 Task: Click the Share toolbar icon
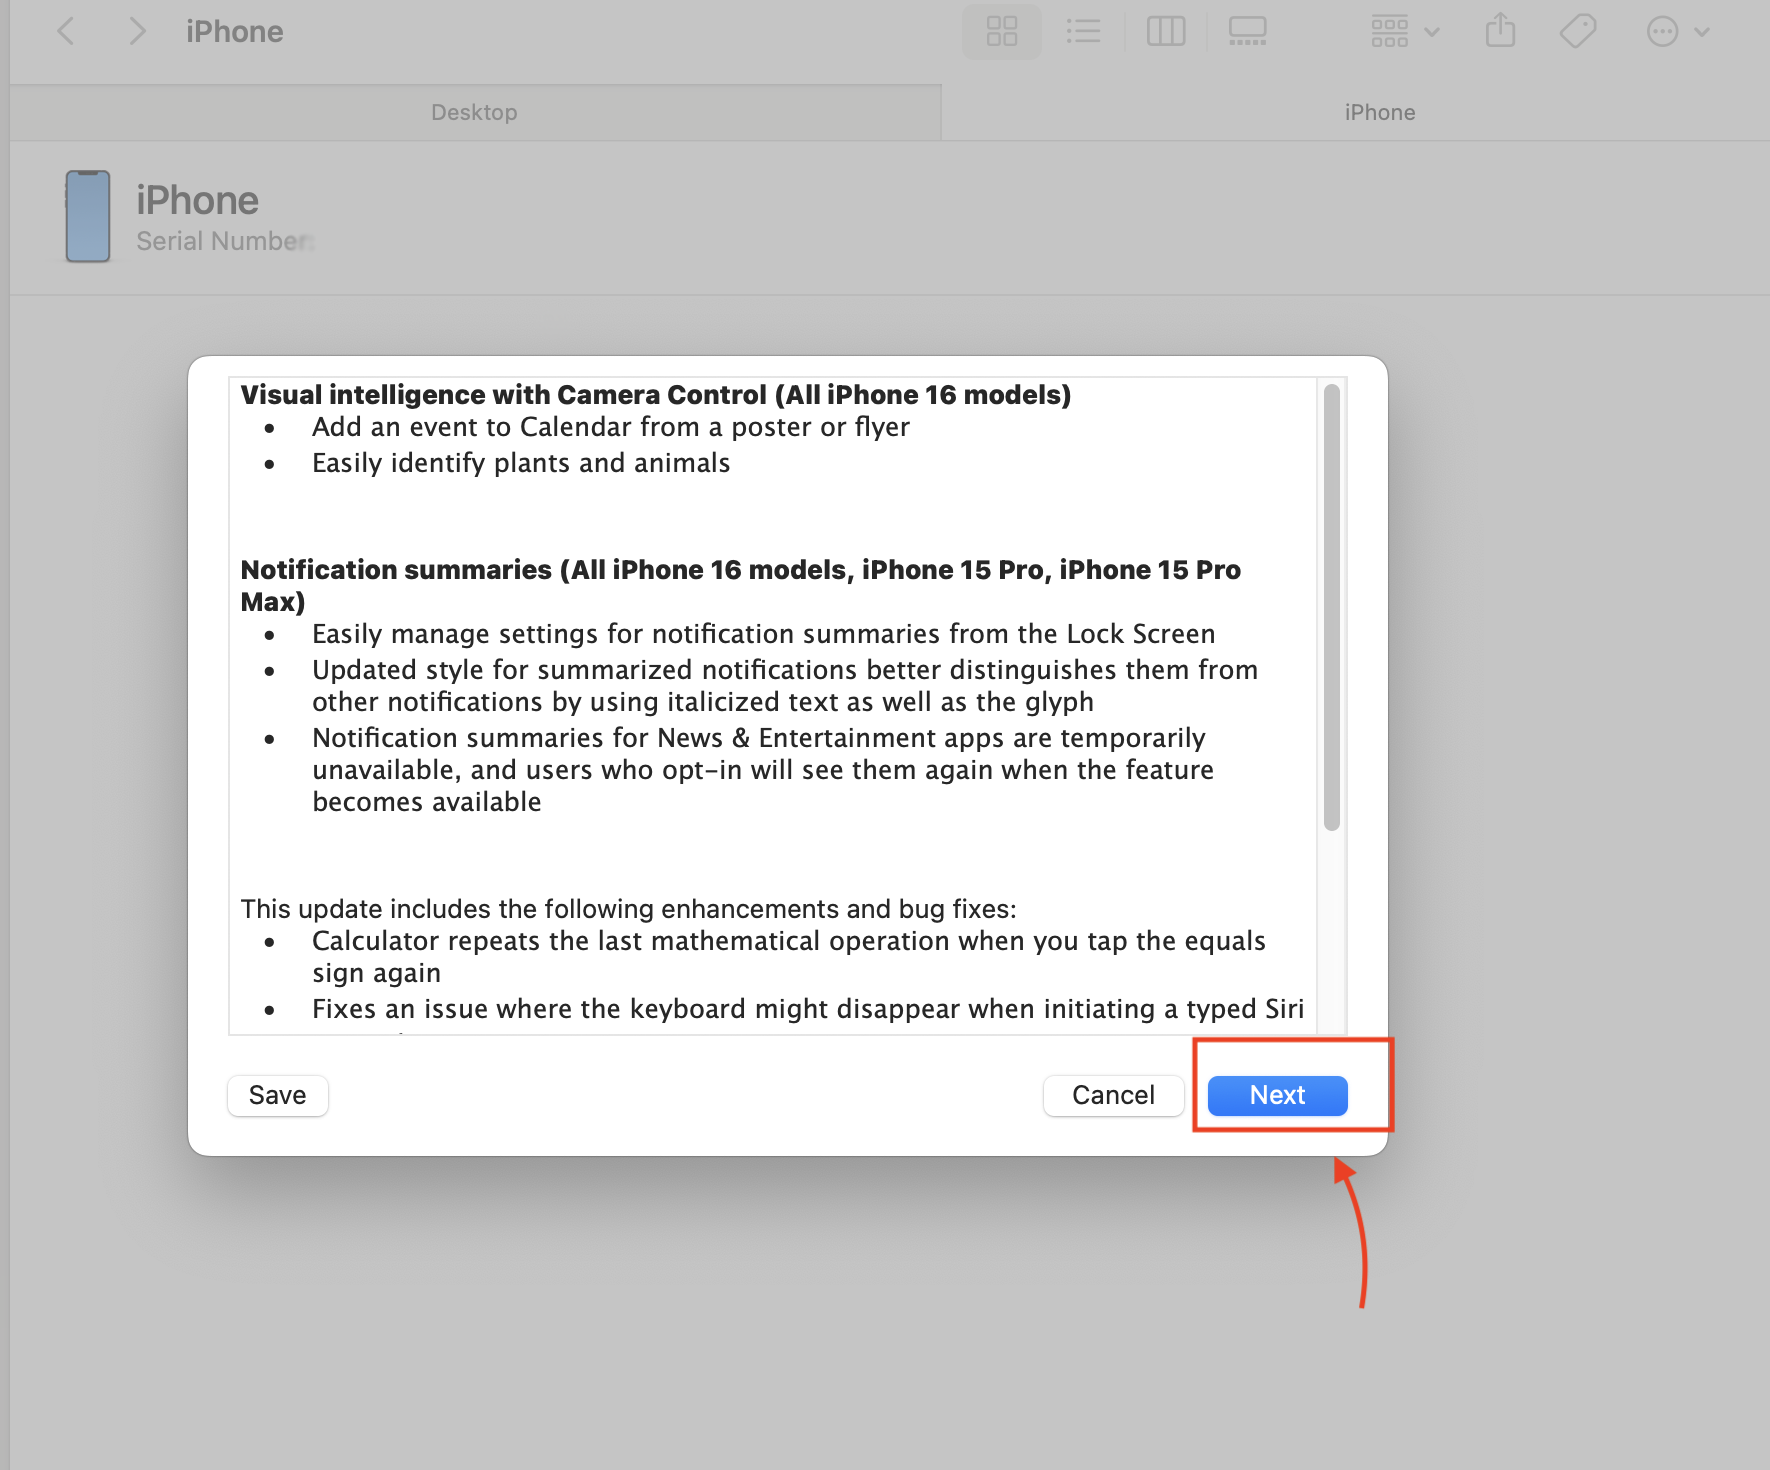pos(1500,30)
